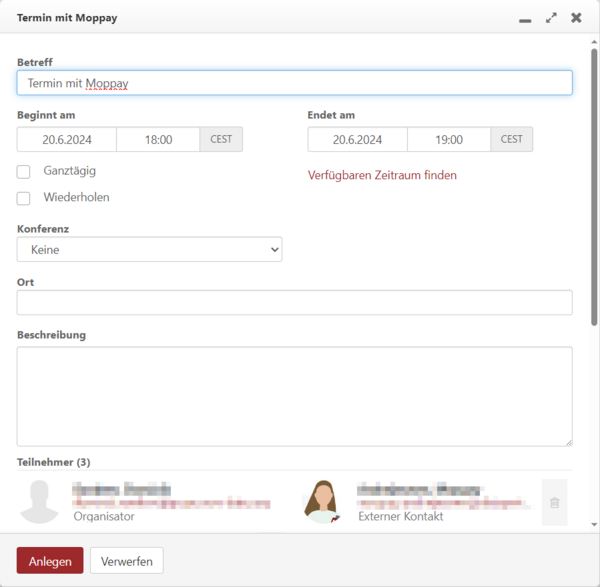The image size is (600, 587).
Task: Click the Externer Kontakt label
Action: (x=401, y=517)
